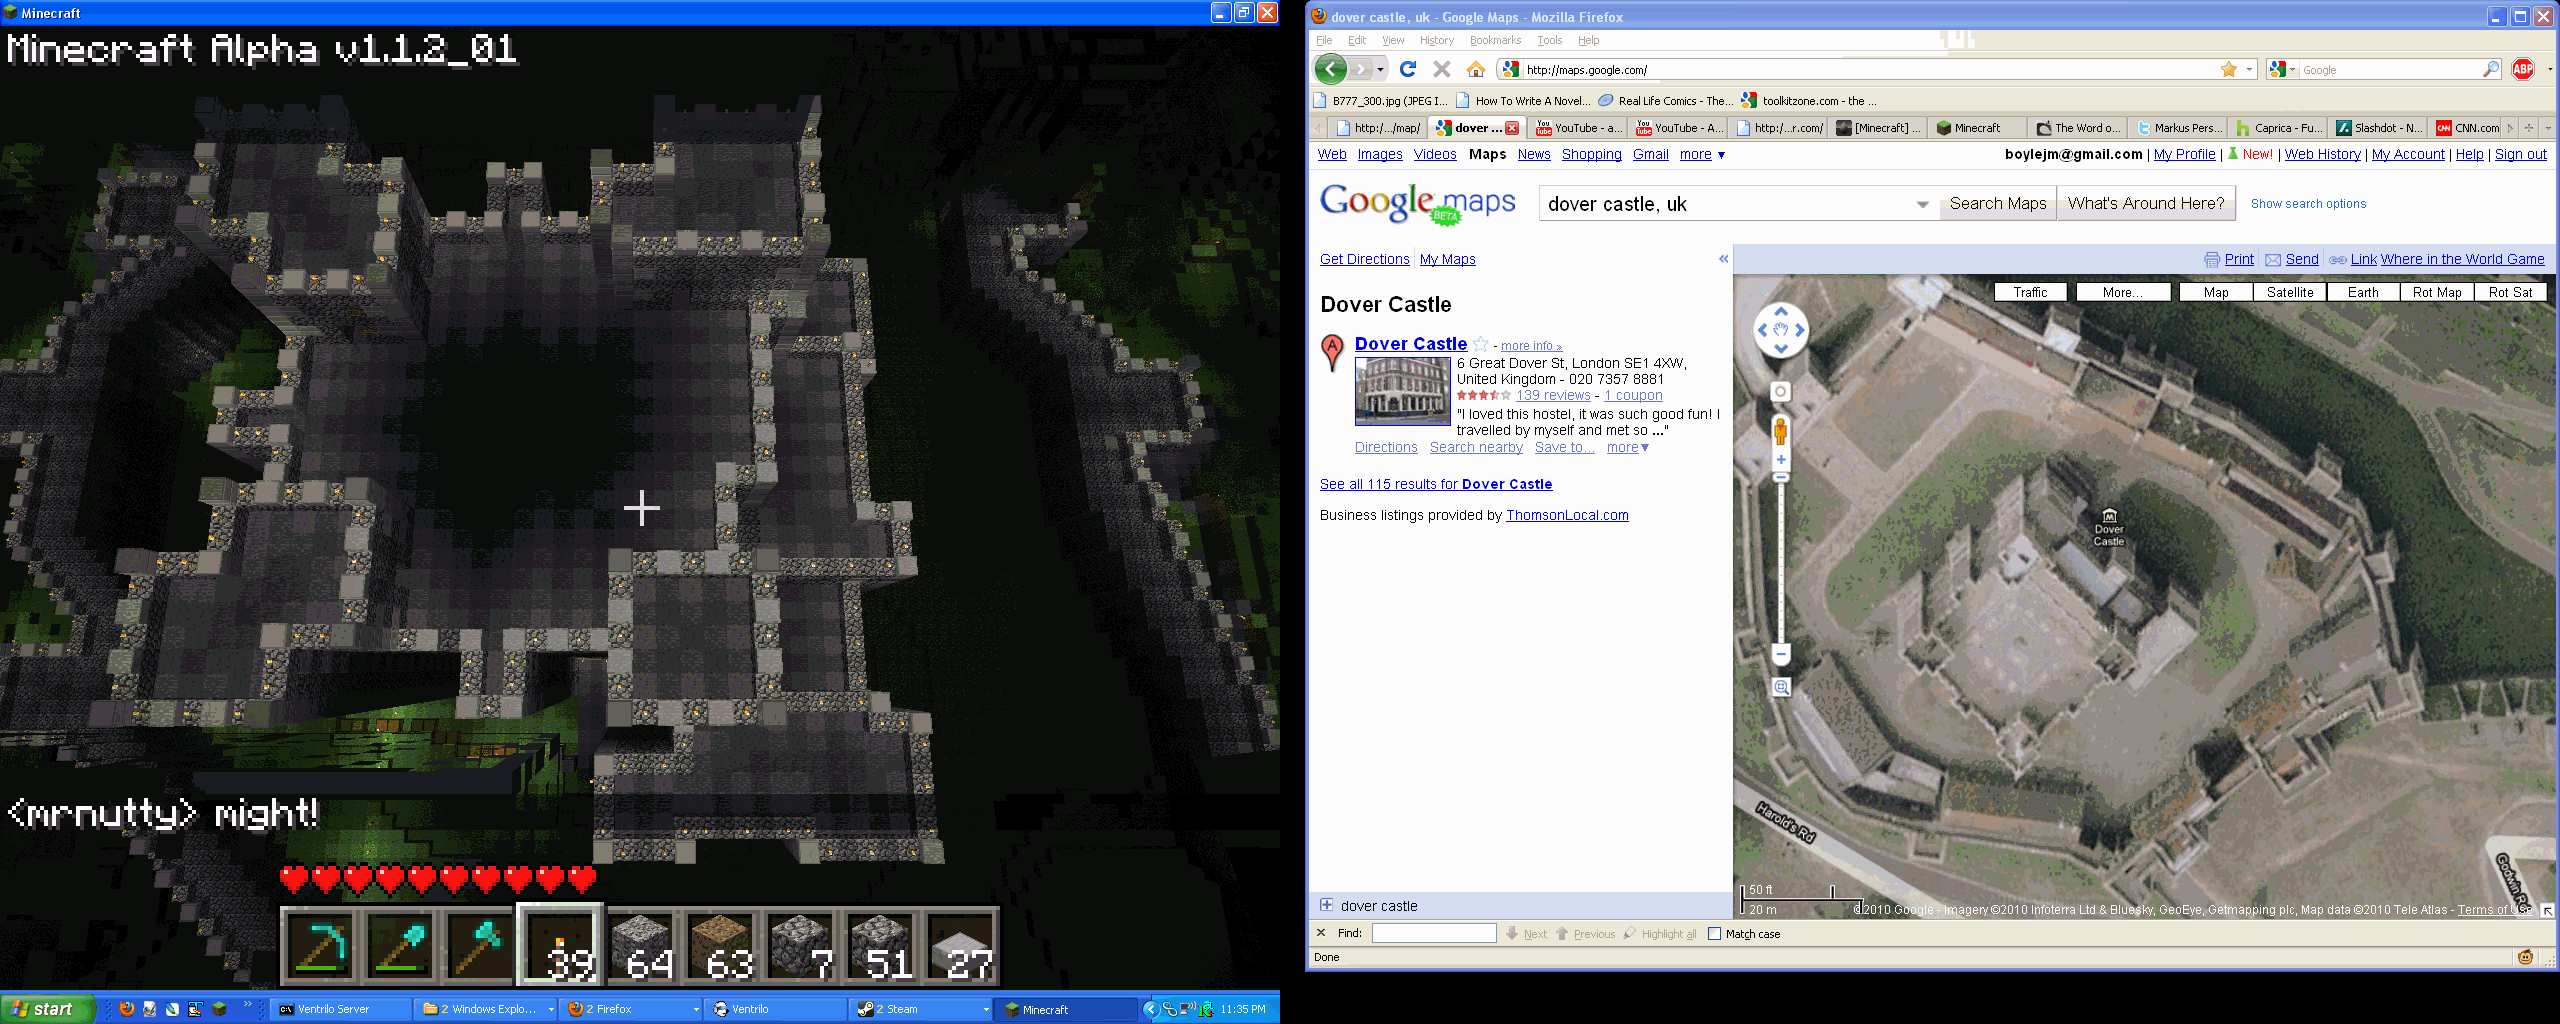Select the cobblestone hotbar slot with 51
The image size is (2560, 1024).
pyautogui.click(x=880, y=946)
